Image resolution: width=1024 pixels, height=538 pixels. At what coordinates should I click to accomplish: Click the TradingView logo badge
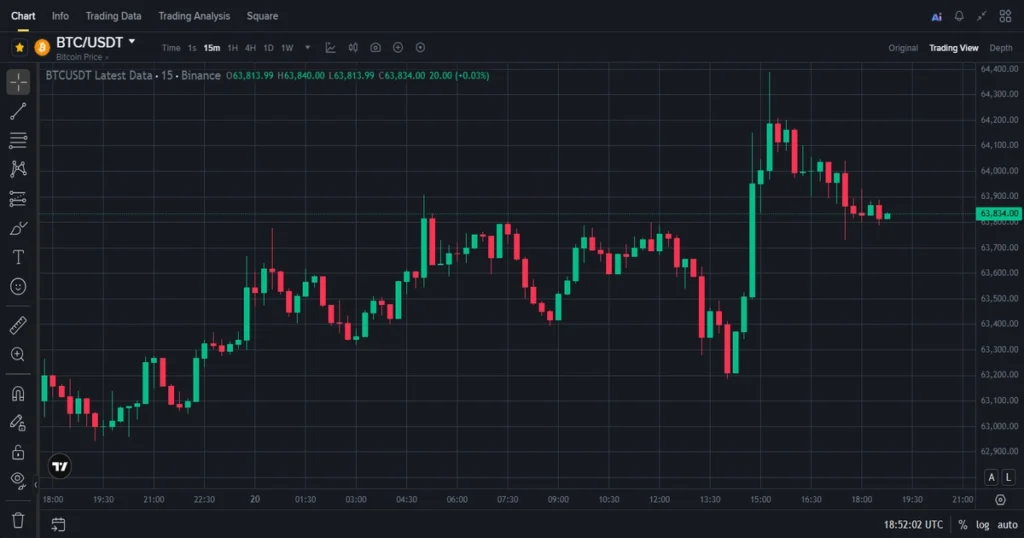(x=60, y=466)
